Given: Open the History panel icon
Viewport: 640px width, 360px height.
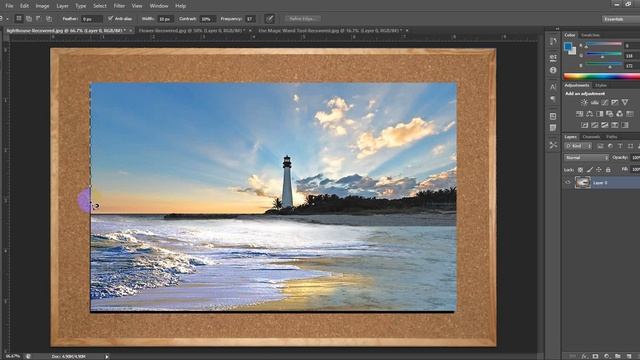Looking at the screenshot, I should [x=553, y=42].
